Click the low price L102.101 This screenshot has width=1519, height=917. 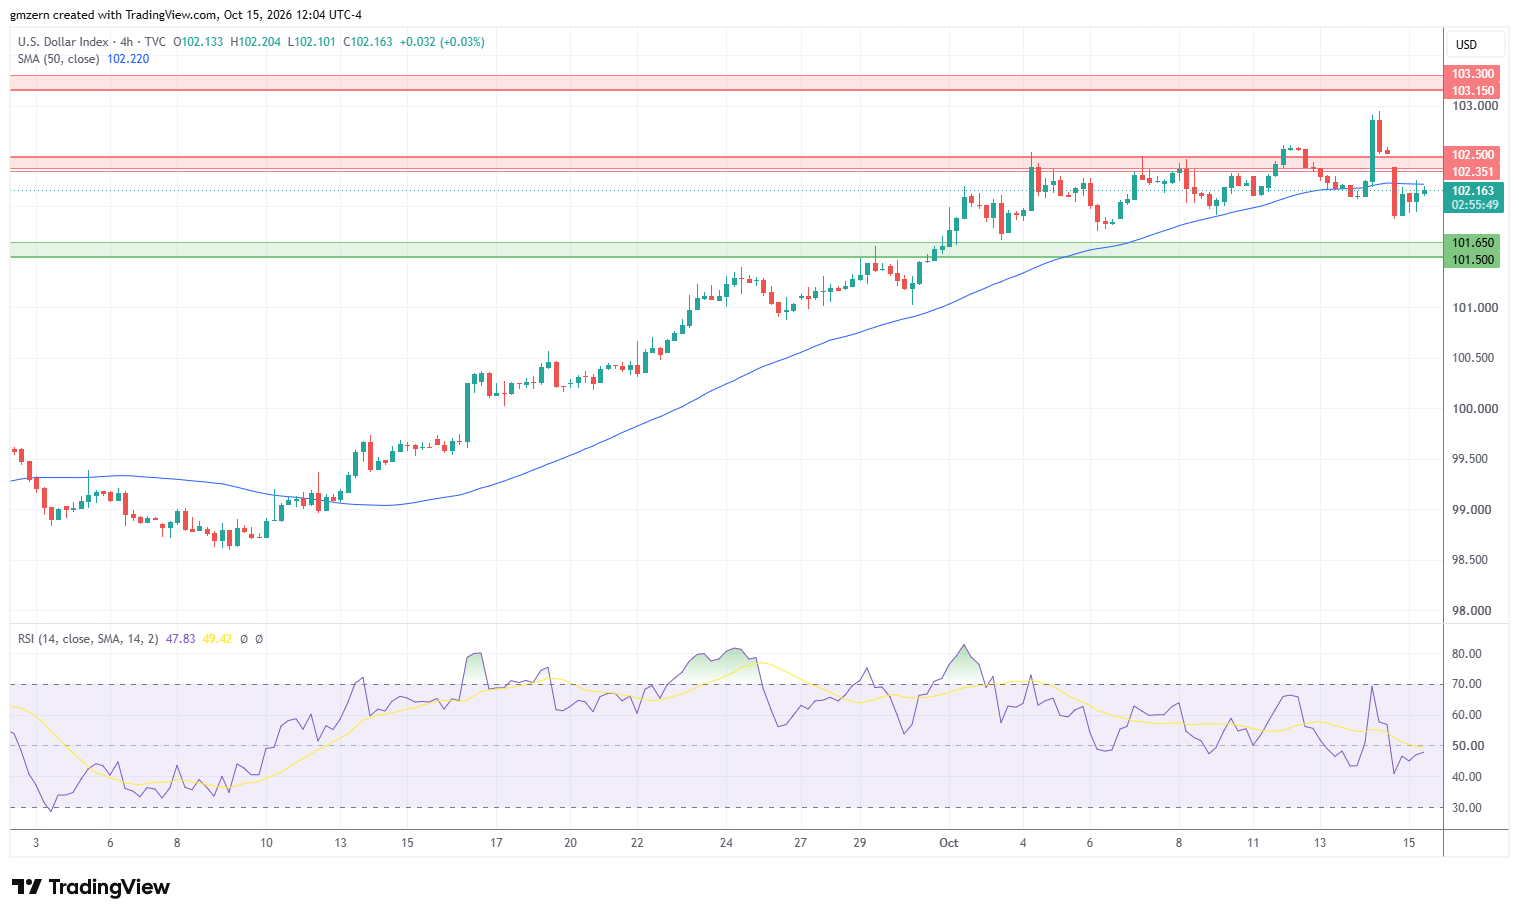click(x=313, y=42)
